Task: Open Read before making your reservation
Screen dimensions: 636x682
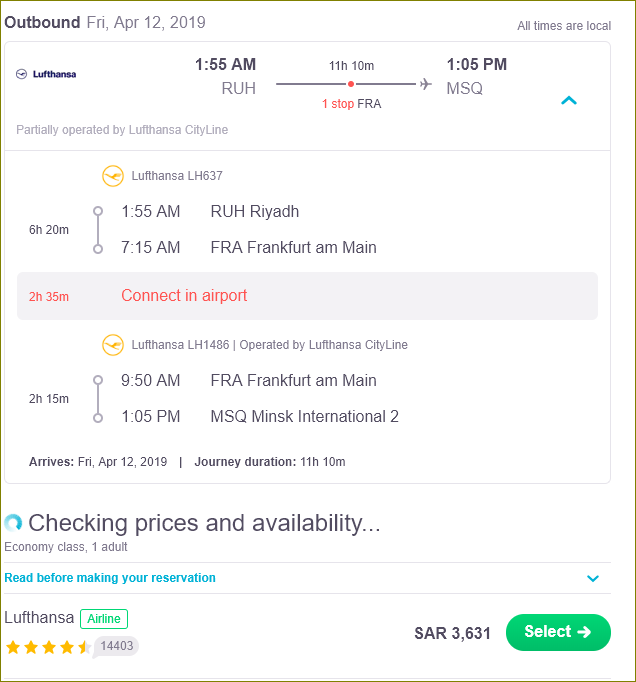Action: (x=110, y=578)
